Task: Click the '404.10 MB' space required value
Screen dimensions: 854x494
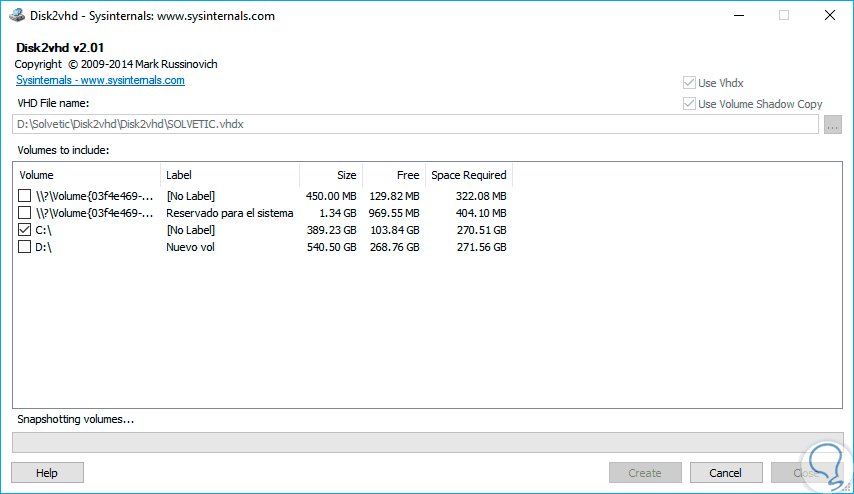Action: [x=481, y=213]
